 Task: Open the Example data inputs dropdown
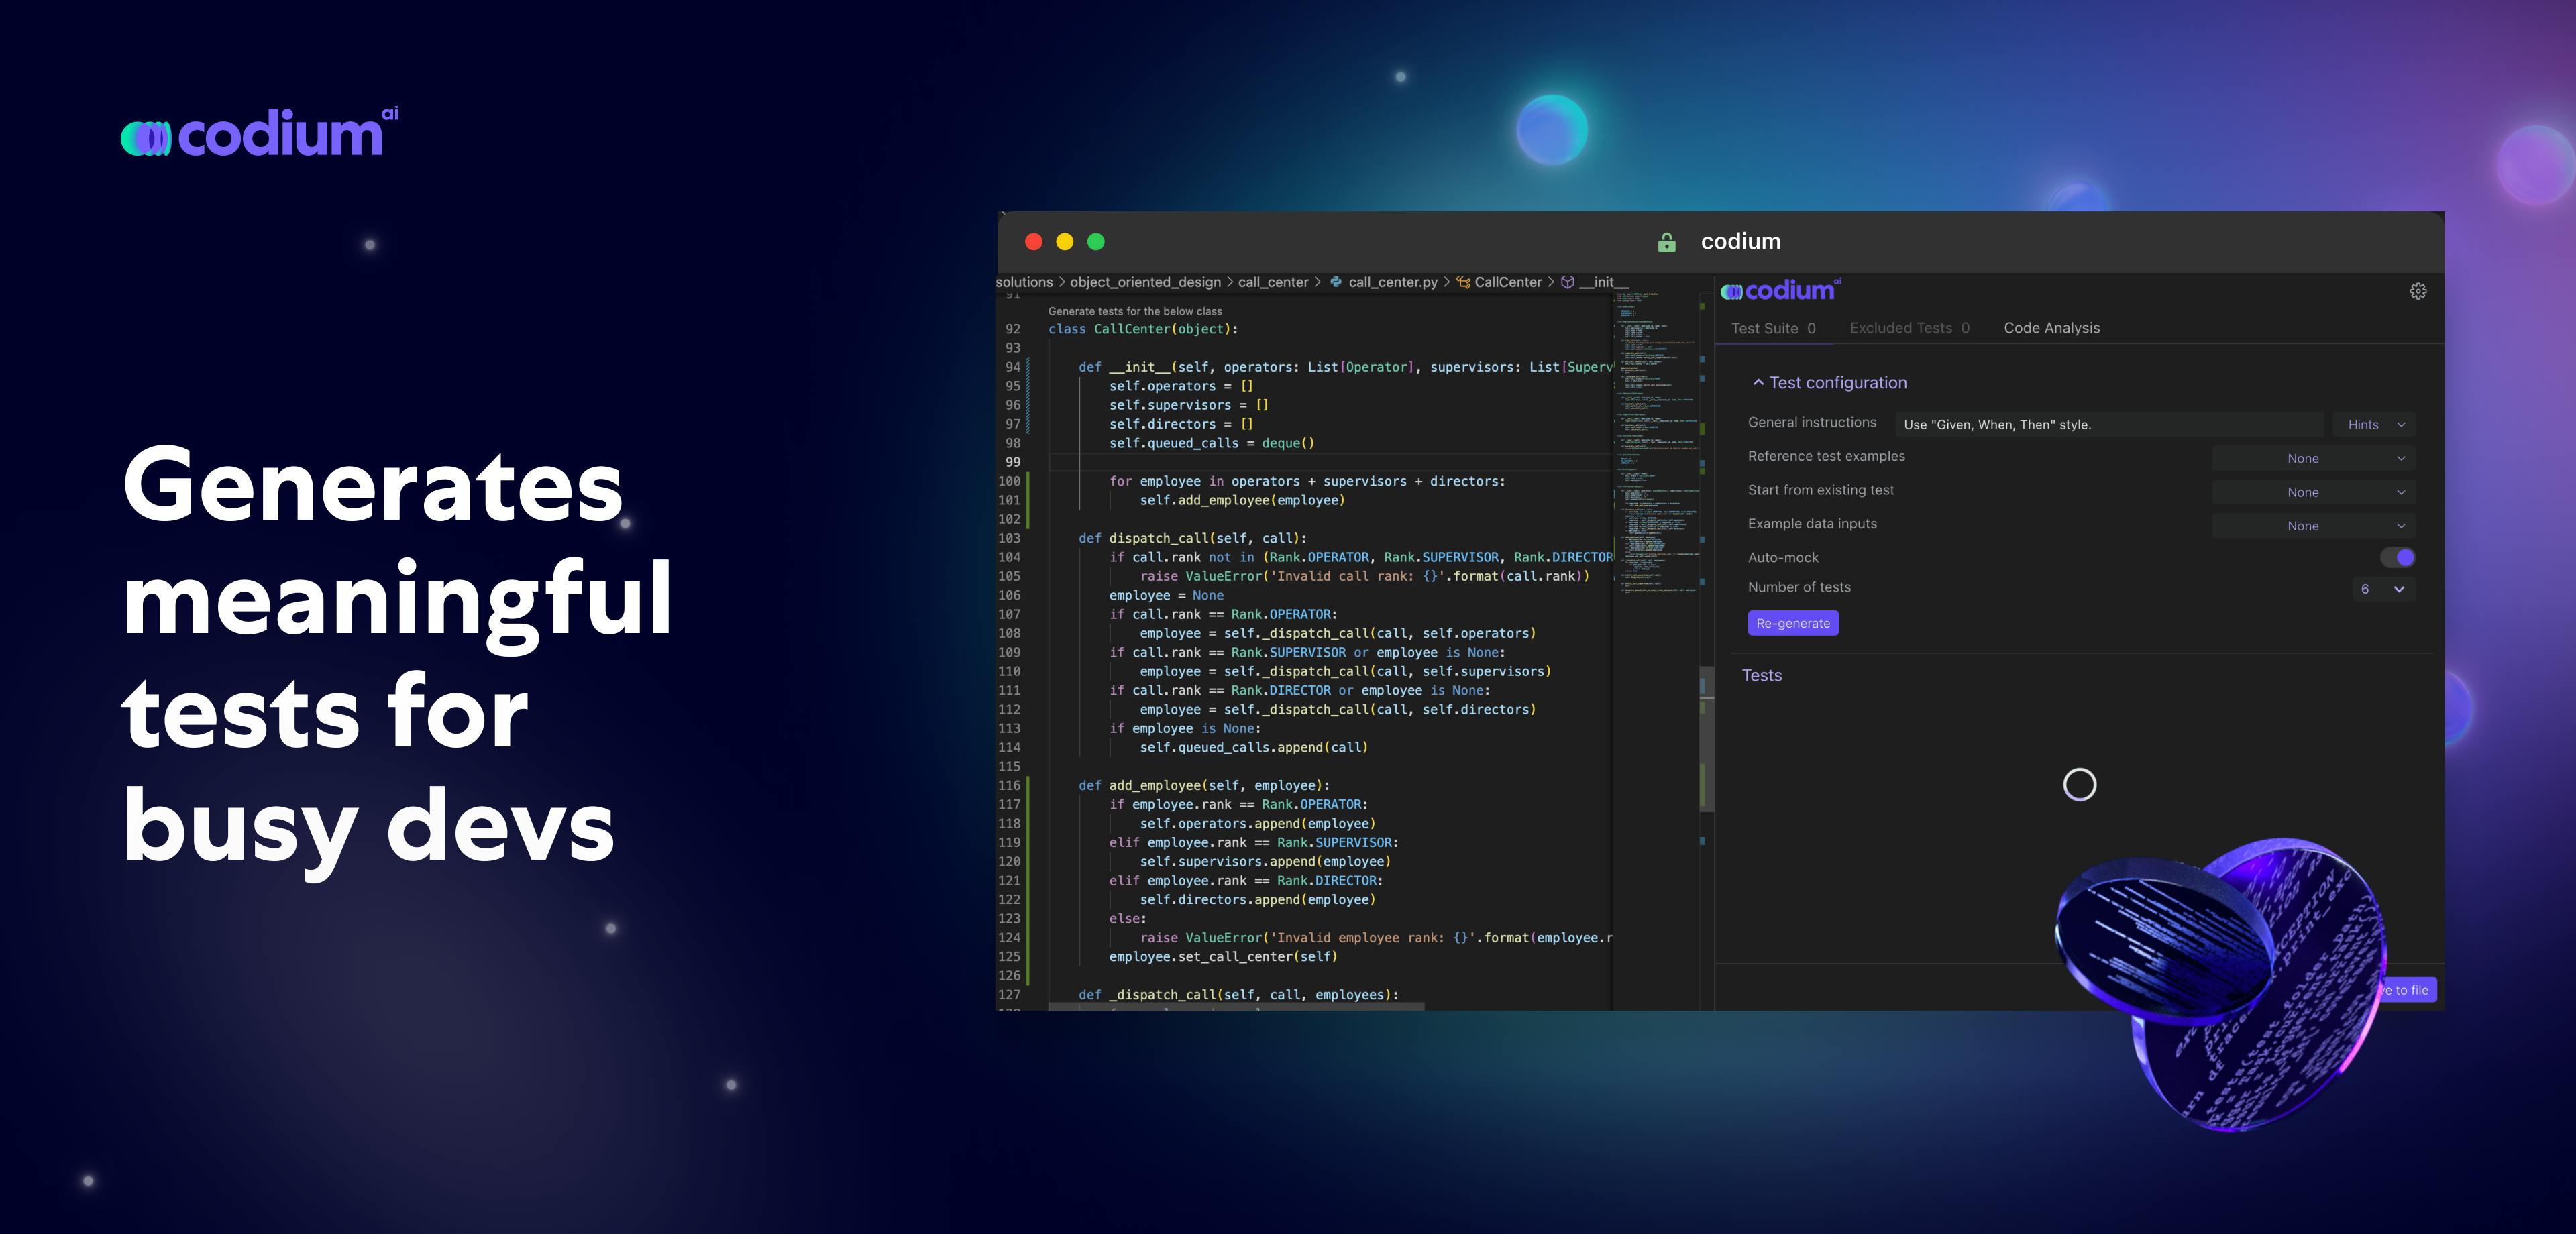coord(2313,526)
